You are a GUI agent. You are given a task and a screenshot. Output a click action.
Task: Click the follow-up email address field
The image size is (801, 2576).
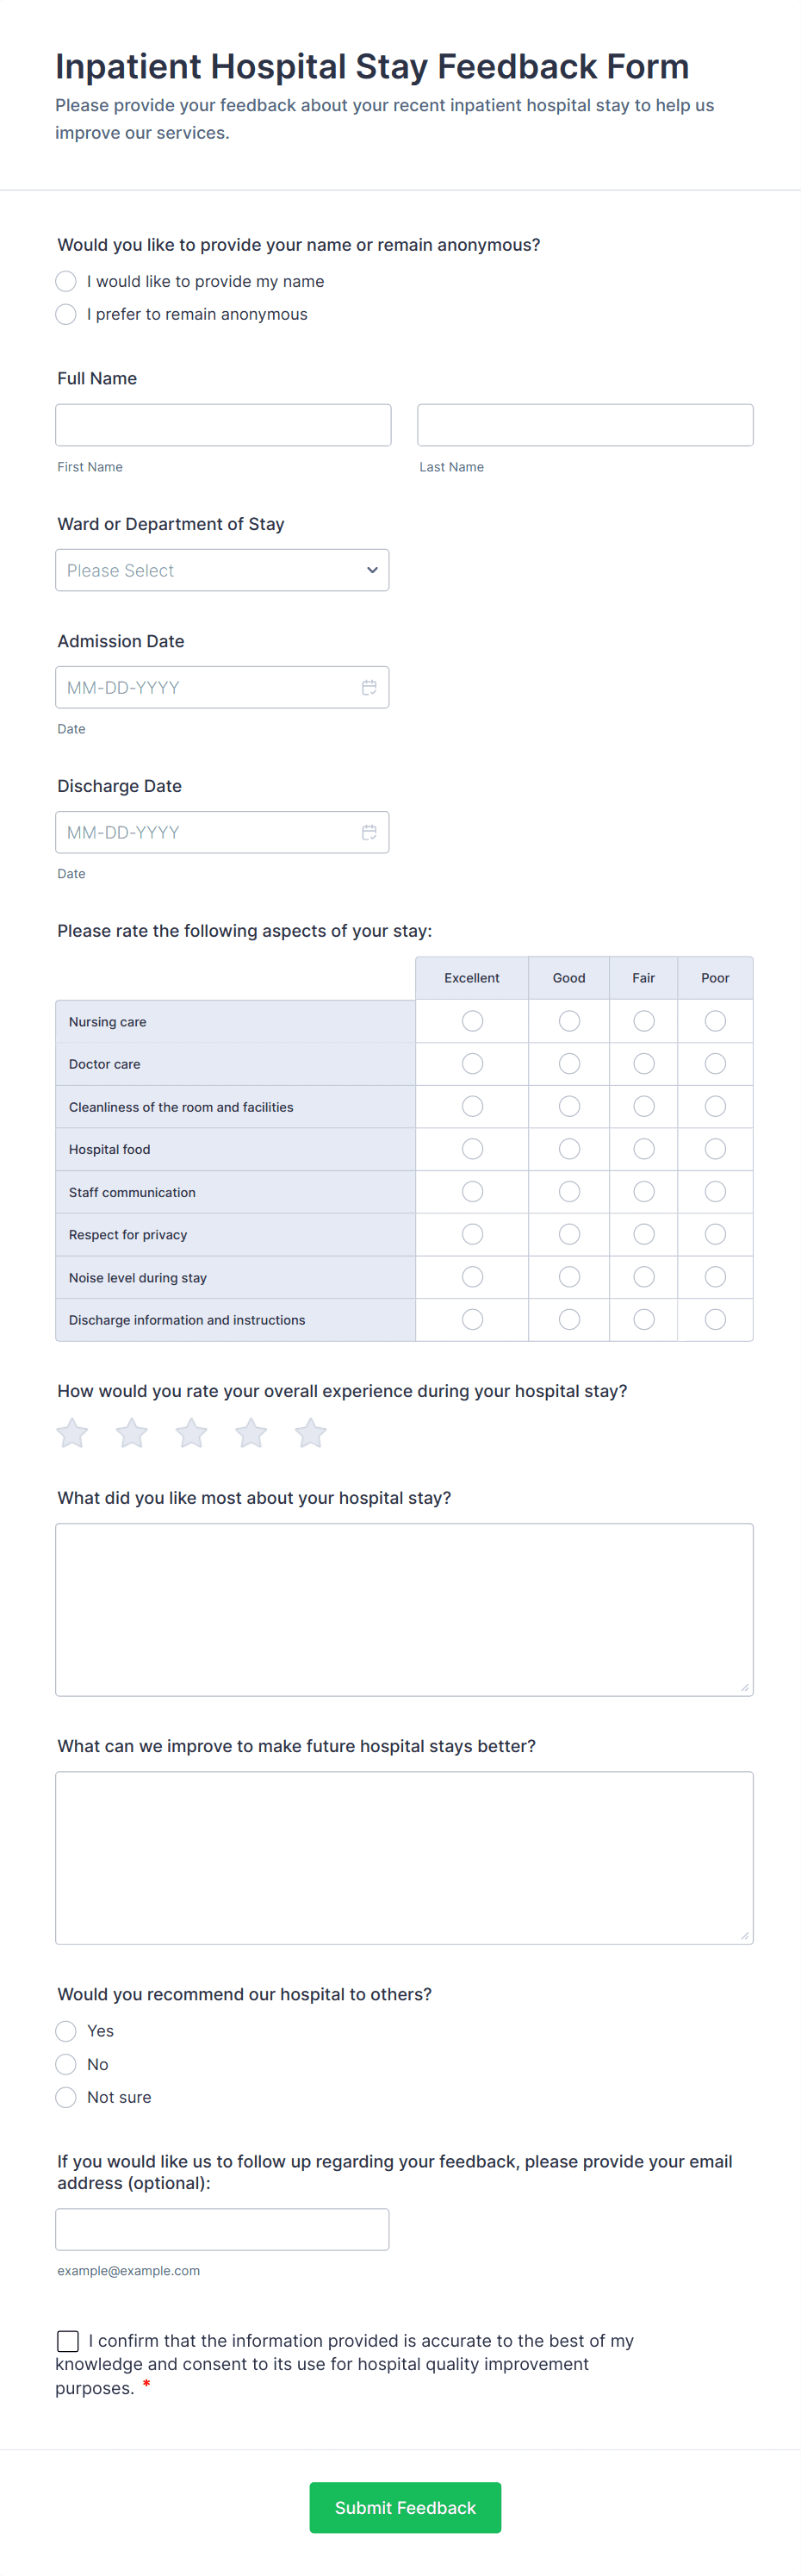222,2229
